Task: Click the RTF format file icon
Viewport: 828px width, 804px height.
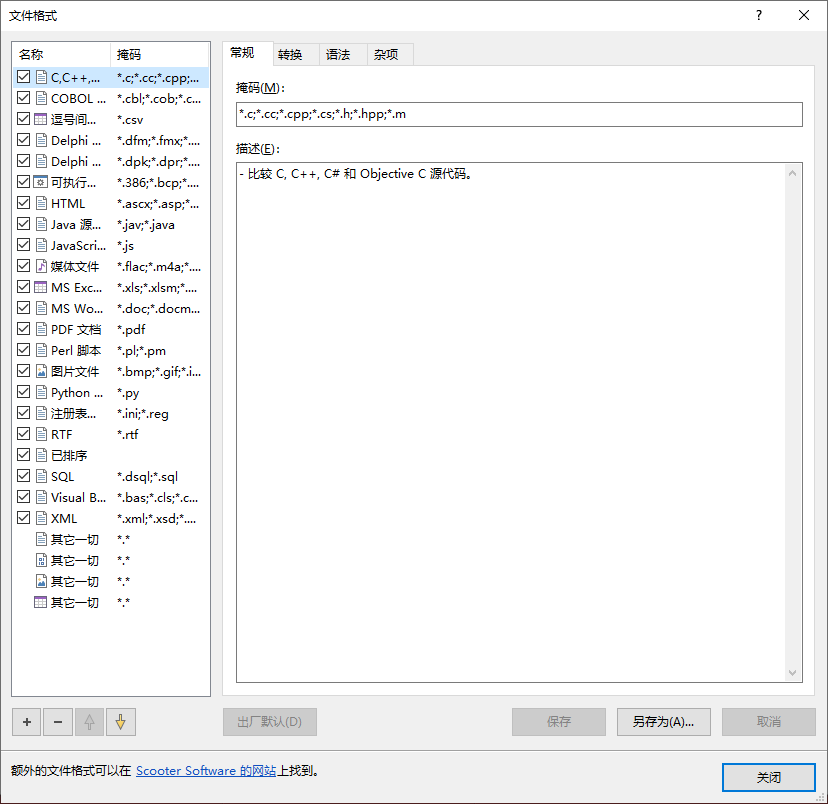Action: [41, 434]
